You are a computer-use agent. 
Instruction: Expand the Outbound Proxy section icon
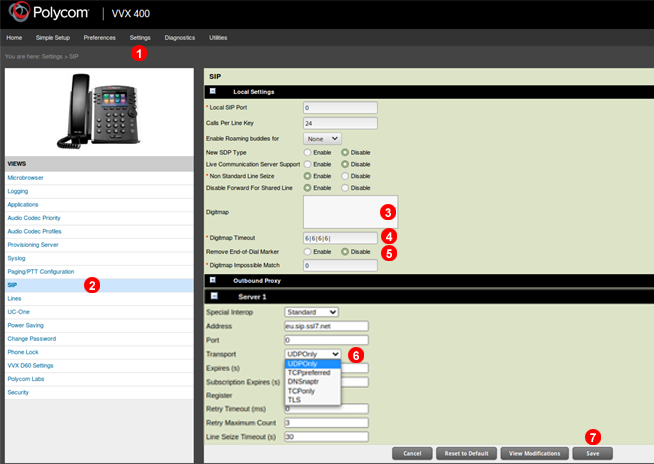click(213, 280)
